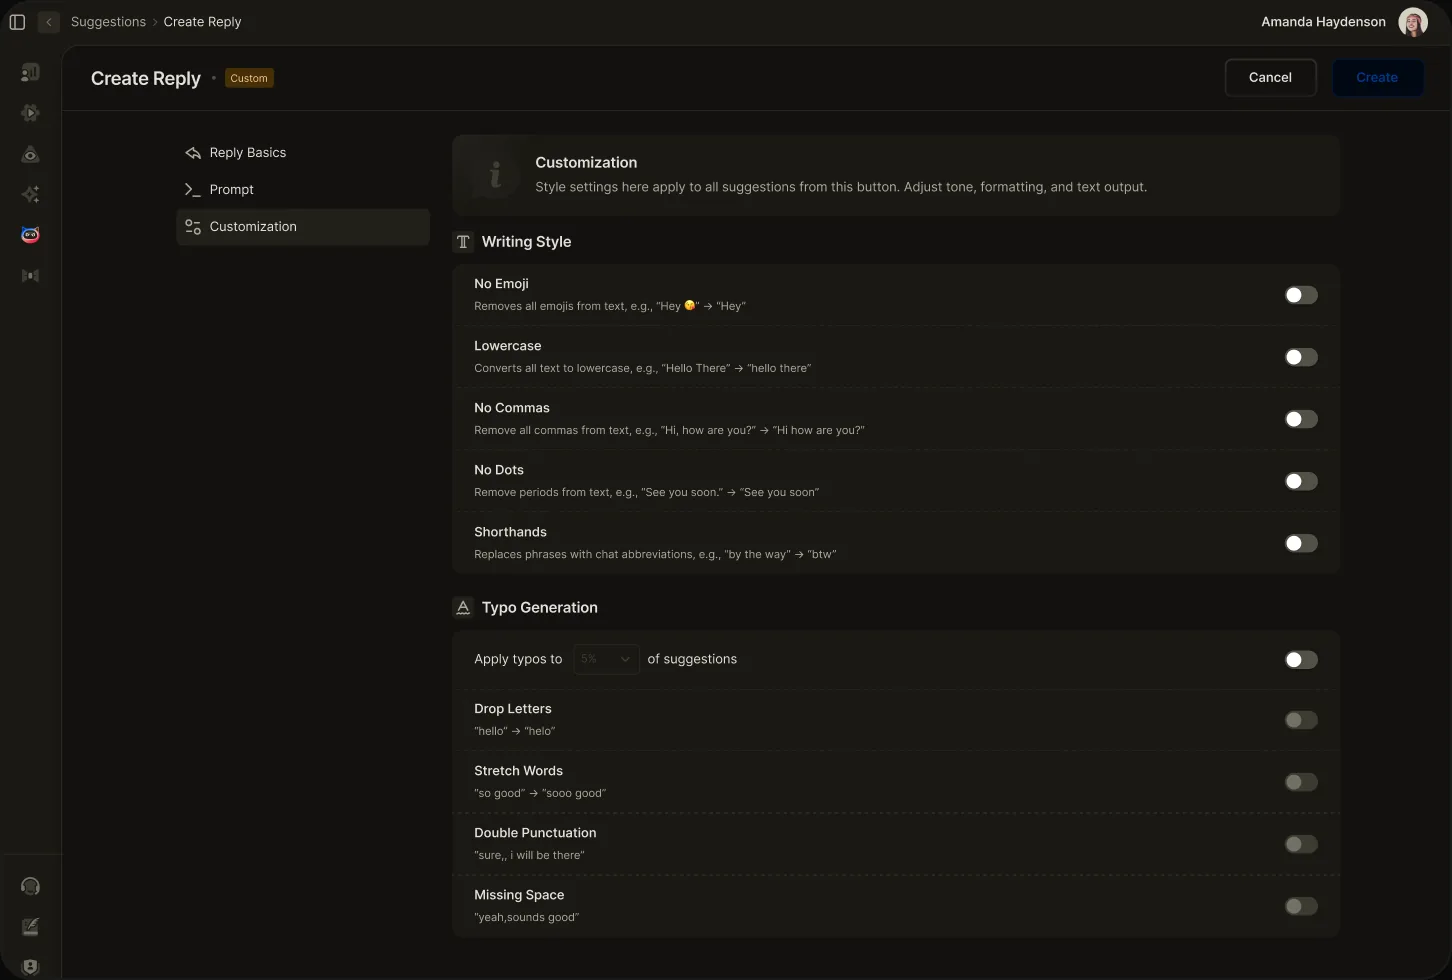
Task: Turn on Apply typos to suggestions toggle
Action: (1300, 659)
